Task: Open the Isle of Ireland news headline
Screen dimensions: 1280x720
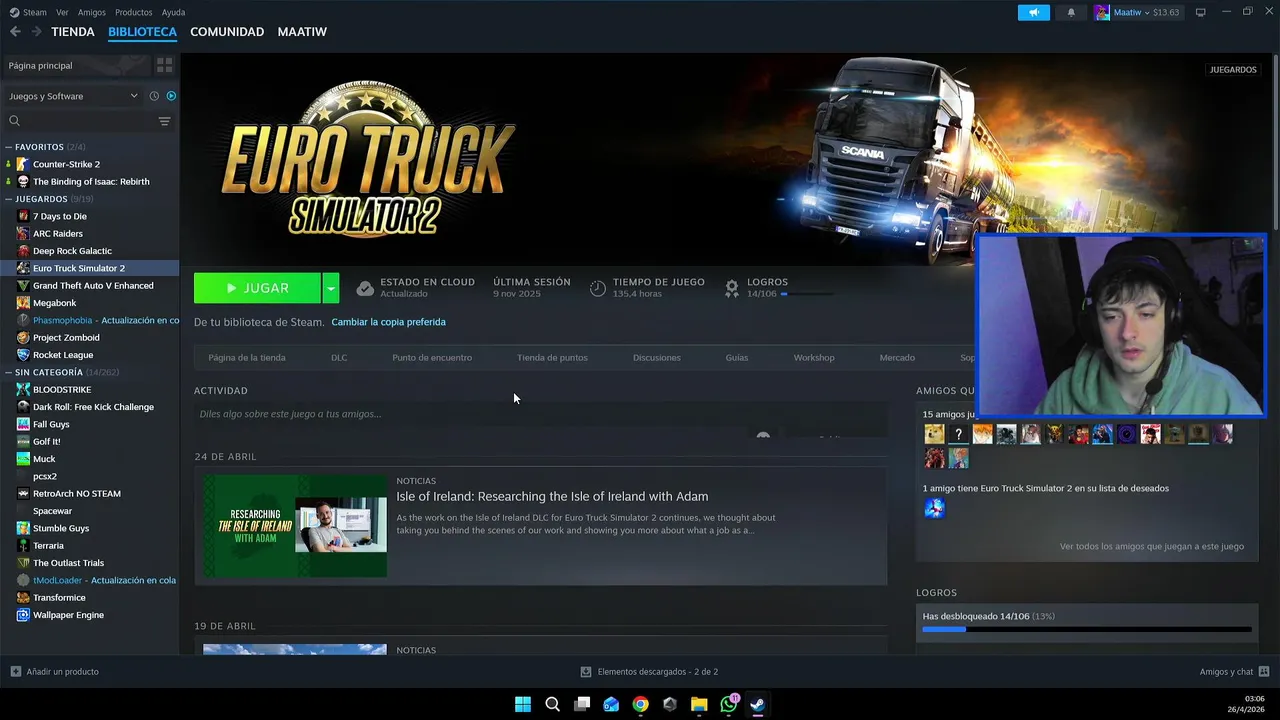Action: point(552,496)
